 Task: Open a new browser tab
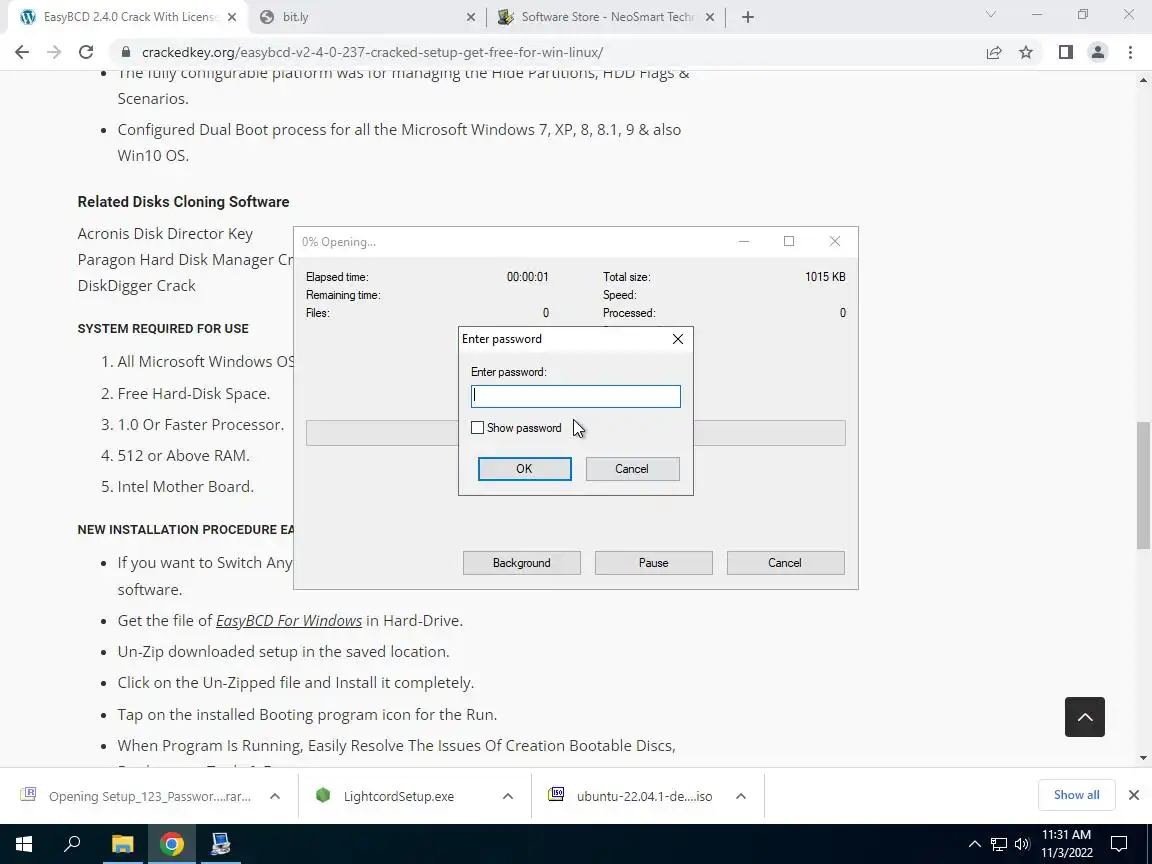[747, 17]
